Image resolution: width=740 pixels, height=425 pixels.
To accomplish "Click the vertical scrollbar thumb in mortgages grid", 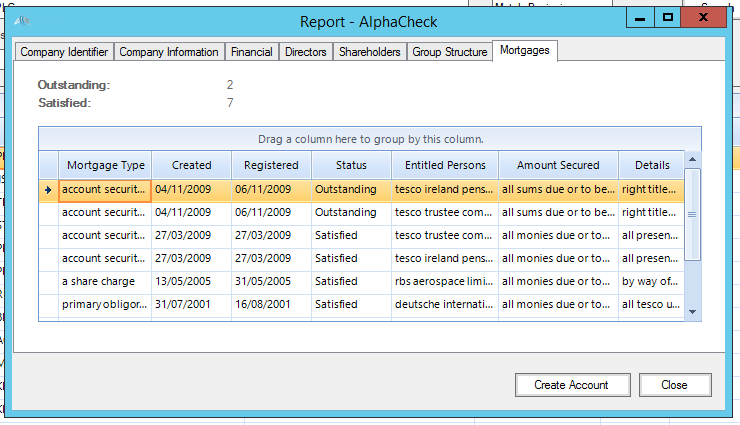I will click(x=692, y=215).
